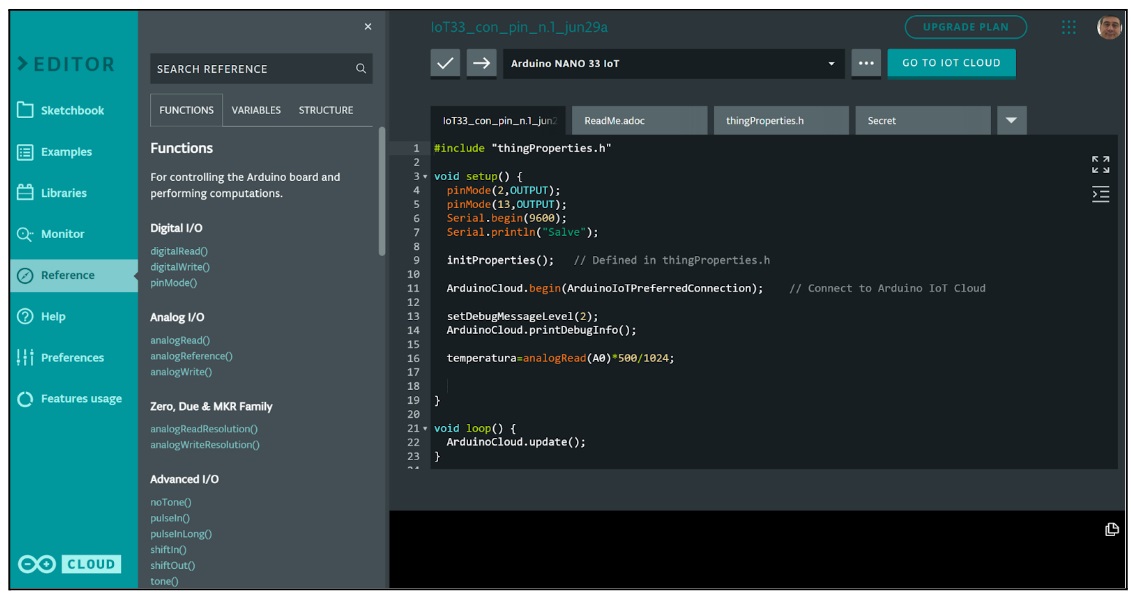Open the analogRead() reference link
1131x596 pixels.
180,340
